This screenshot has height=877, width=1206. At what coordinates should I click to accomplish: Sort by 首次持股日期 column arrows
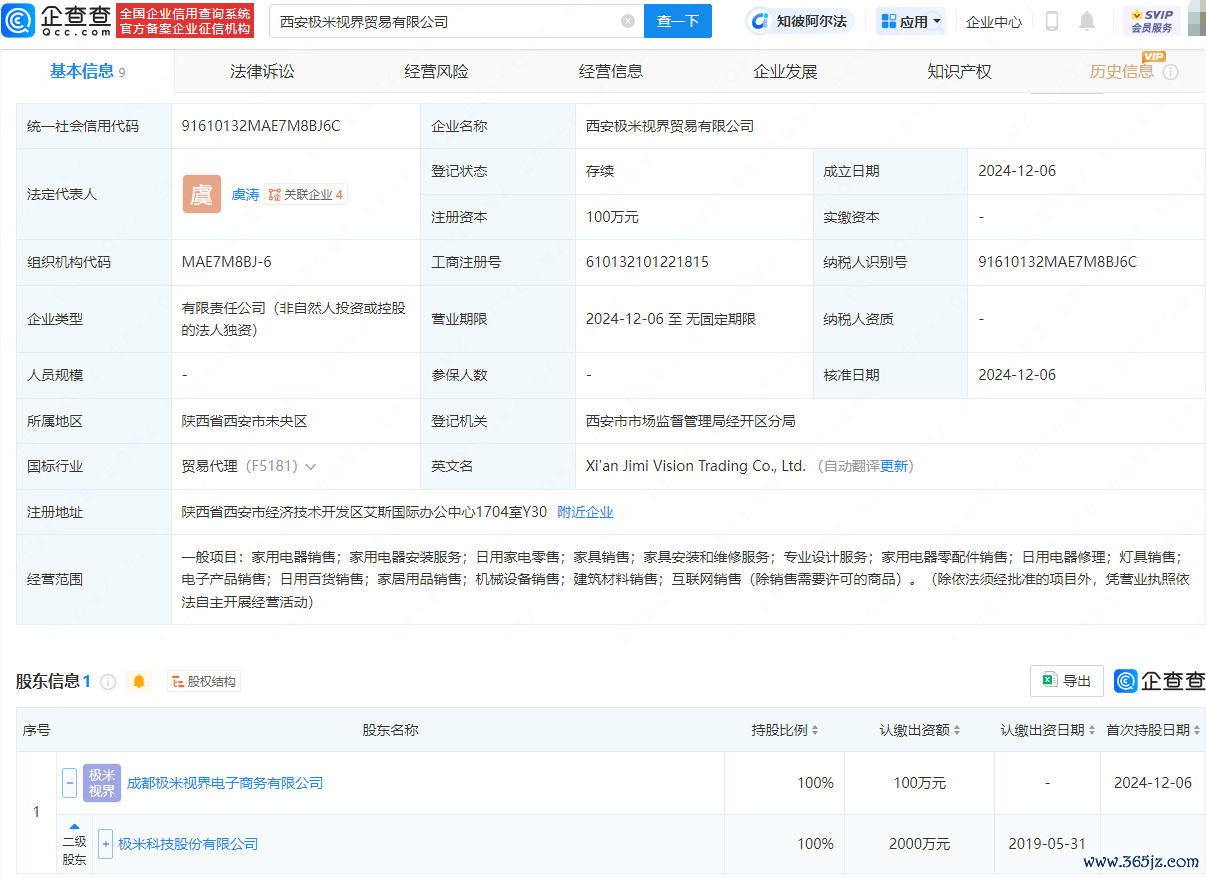[1197, 731]
